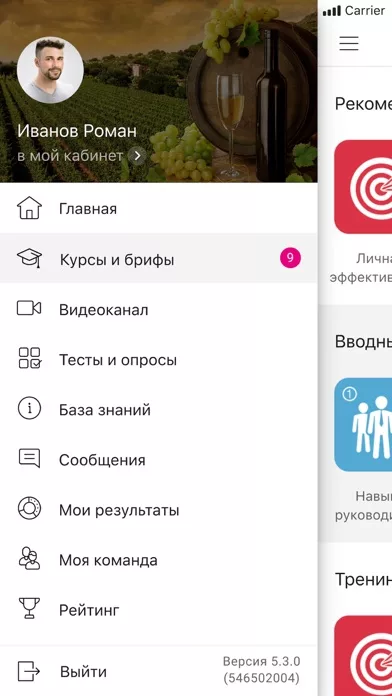Open the user profile avatar photo
The image size is (392, 696).
50,70
